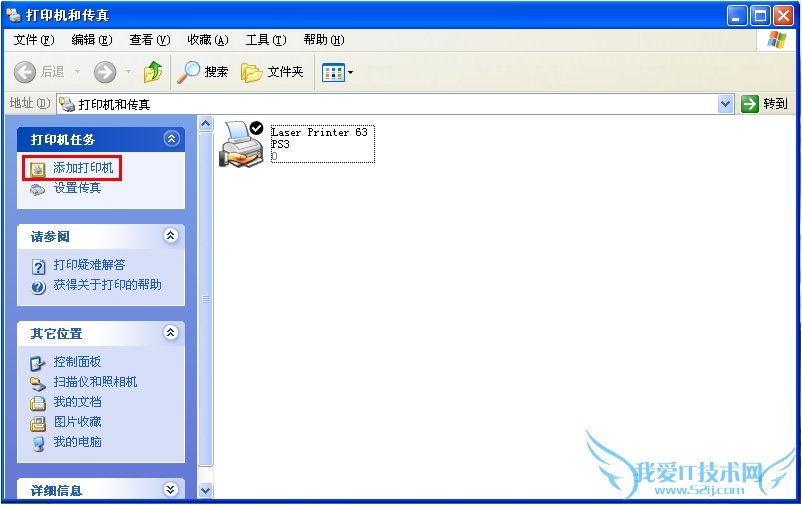Click the sidebar scrollbar up arrow
This screenshot has height=505, width=802.
pyautogui.click(x=206, y=123)
